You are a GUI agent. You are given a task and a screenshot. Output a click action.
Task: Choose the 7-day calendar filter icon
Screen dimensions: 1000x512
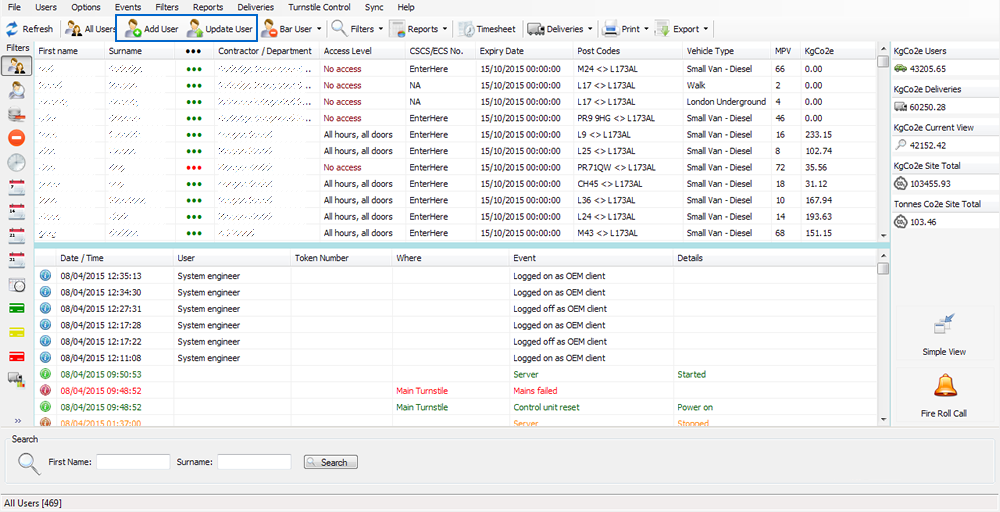click(x=17, y=187)
